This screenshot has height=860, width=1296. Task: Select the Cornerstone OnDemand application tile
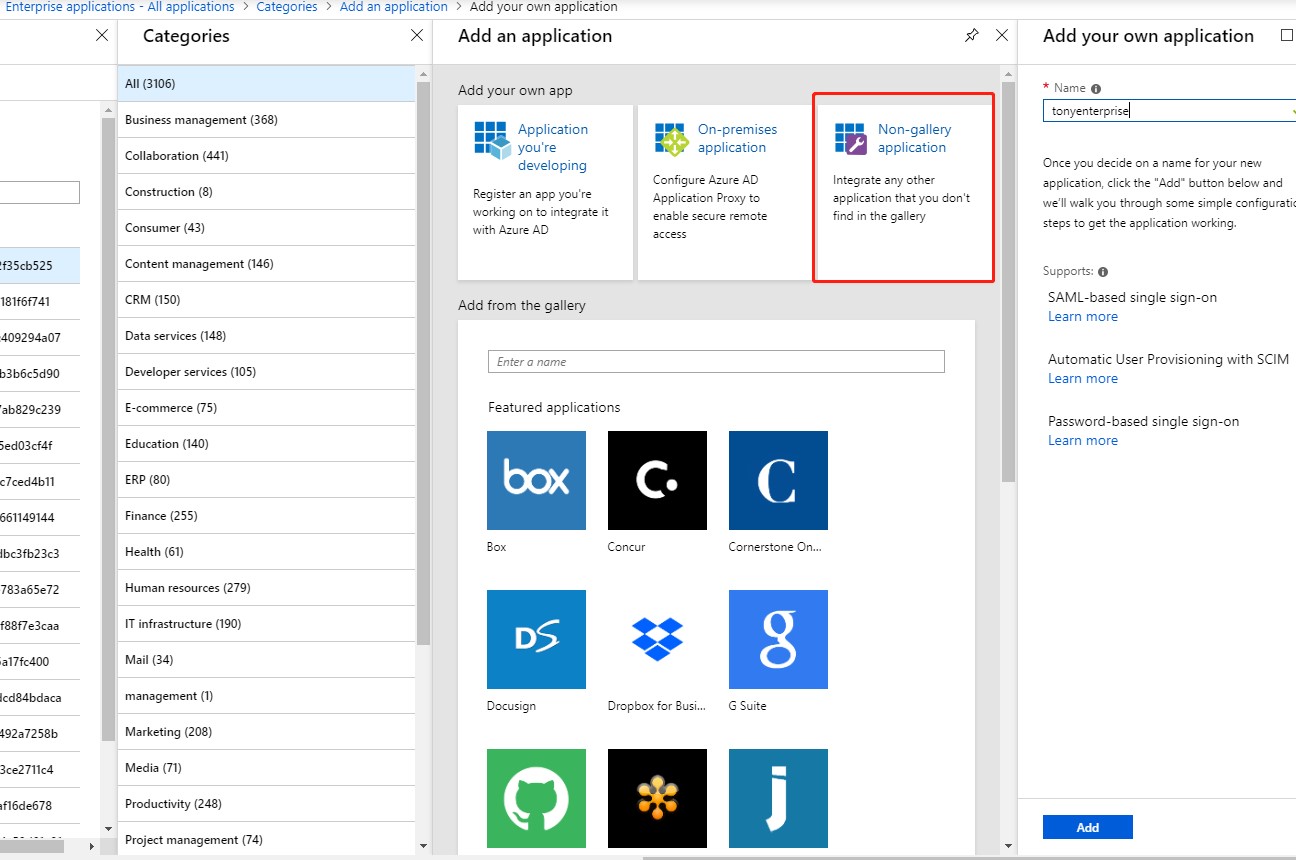click(778, 480)
